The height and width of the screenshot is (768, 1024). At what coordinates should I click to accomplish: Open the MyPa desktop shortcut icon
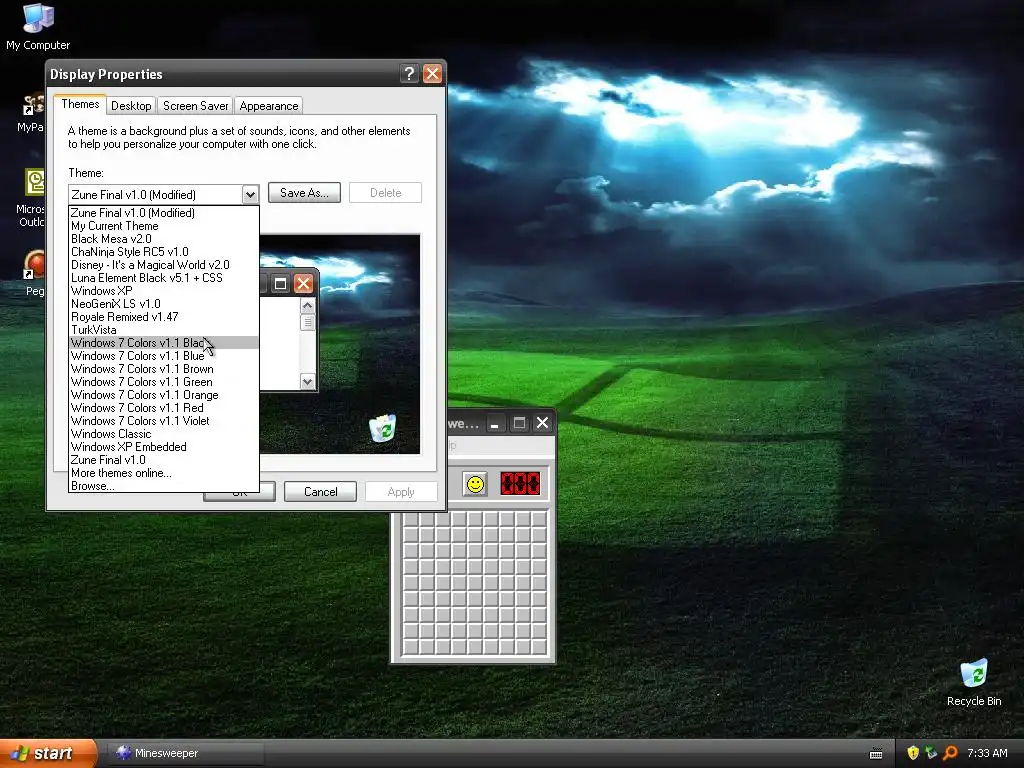33,112
